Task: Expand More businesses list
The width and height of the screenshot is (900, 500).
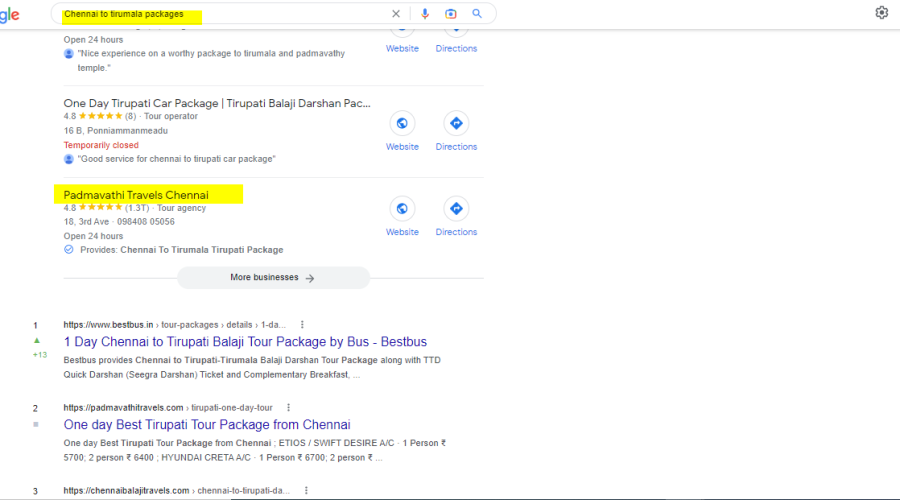Action: (273, 278)
